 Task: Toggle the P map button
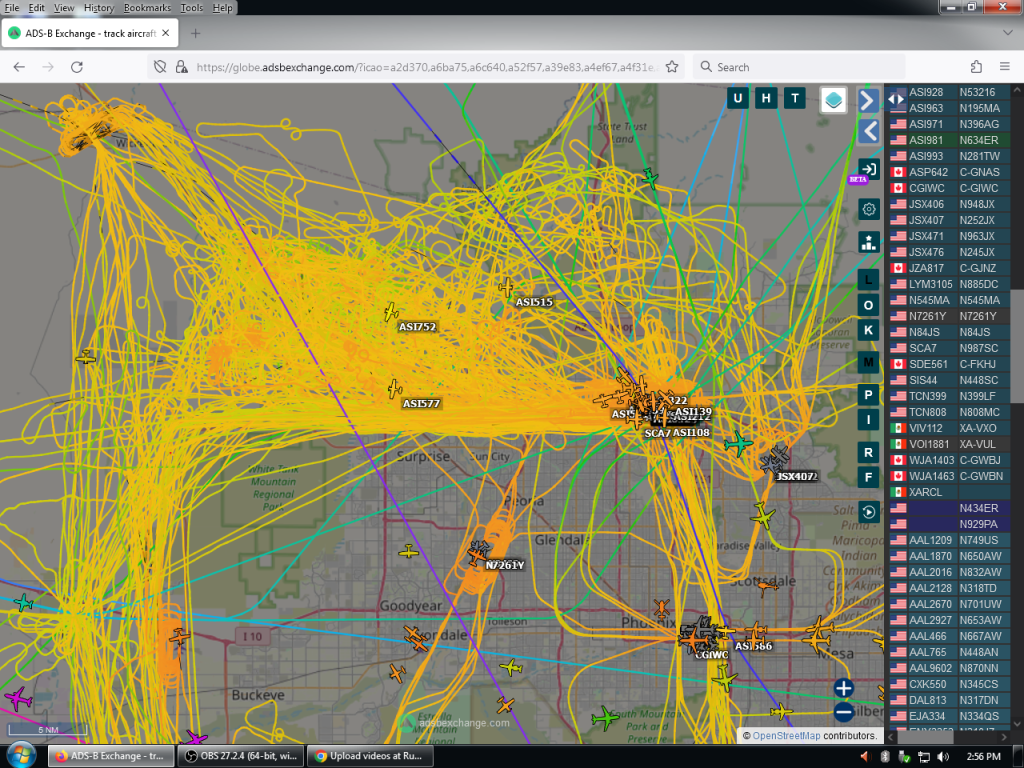[868, 394]
